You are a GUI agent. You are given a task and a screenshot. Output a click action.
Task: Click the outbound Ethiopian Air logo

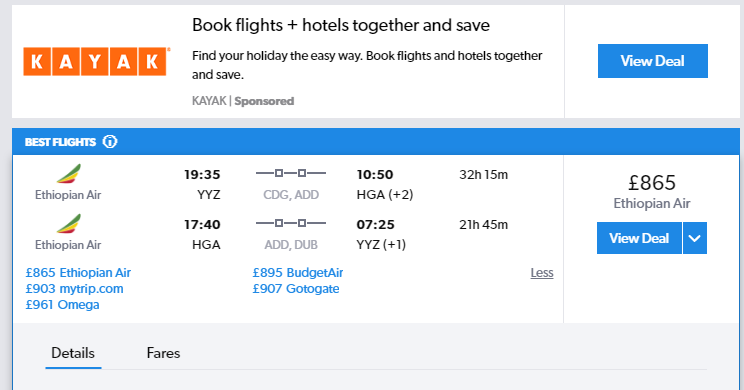coord(69,174)
